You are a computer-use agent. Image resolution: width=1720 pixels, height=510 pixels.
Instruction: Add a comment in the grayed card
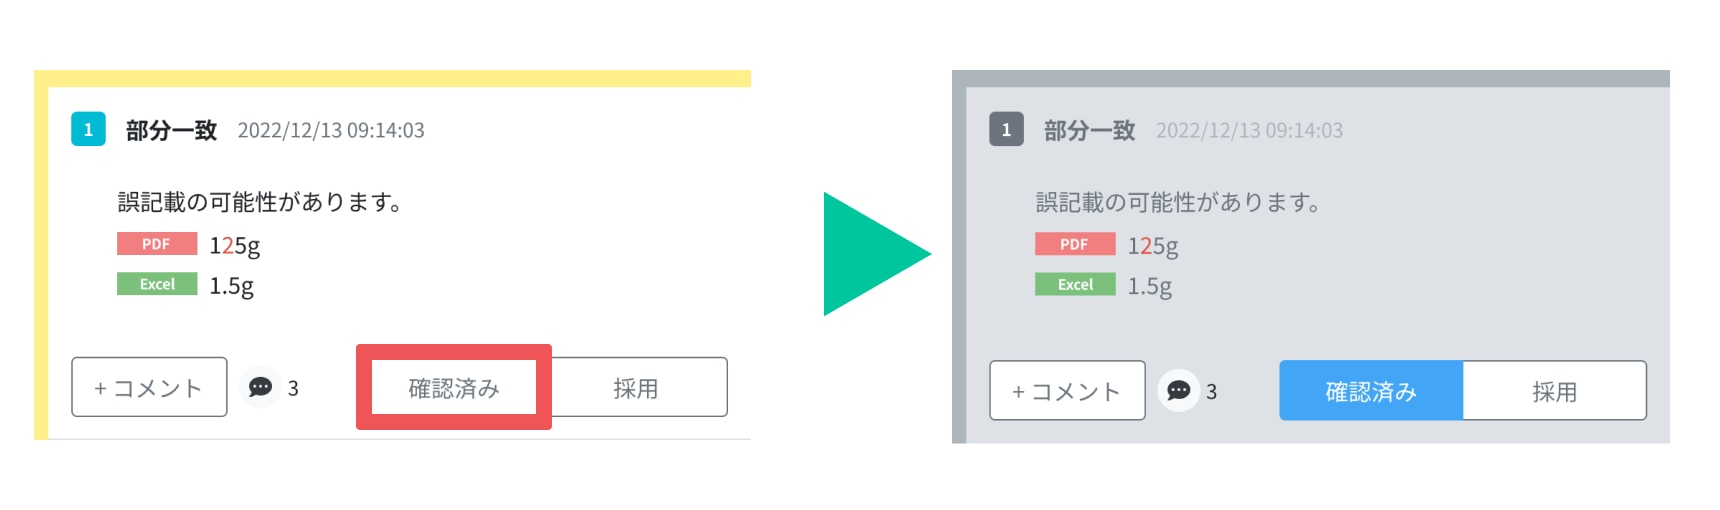(1067, 390)
